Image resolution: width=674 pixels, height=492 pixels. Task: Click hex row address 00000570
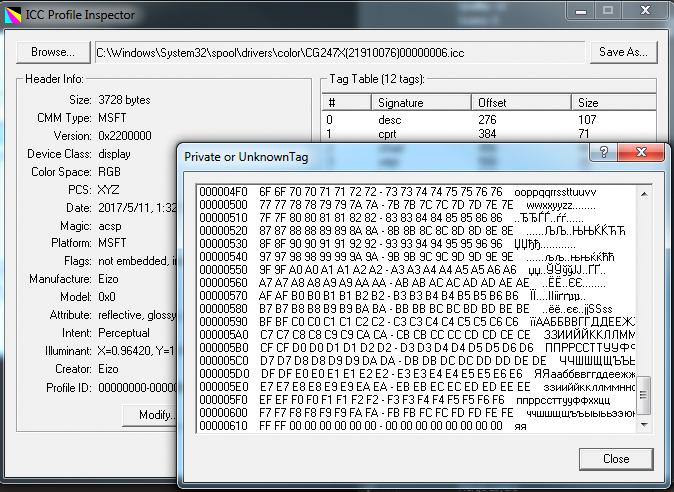point(224,296)
